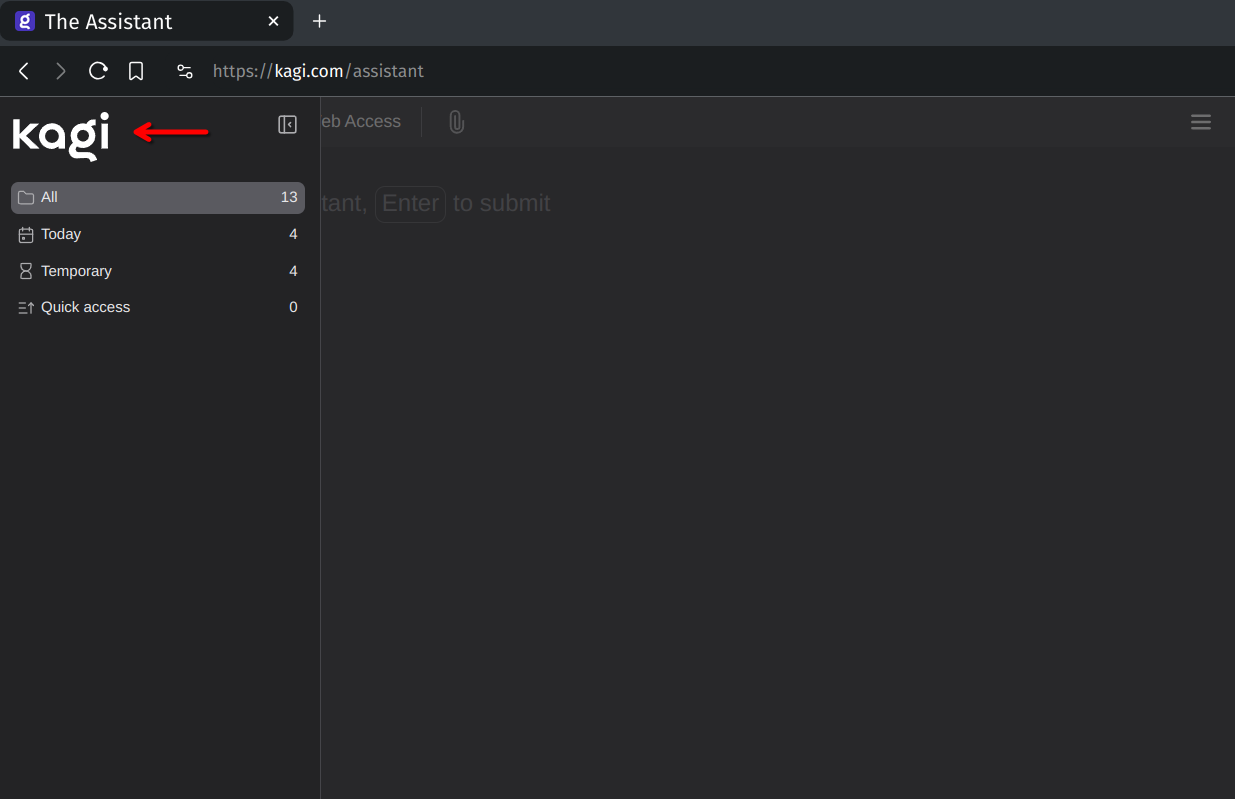Open the hamburger menu at top right
1235x799 pixels.
1200,122
